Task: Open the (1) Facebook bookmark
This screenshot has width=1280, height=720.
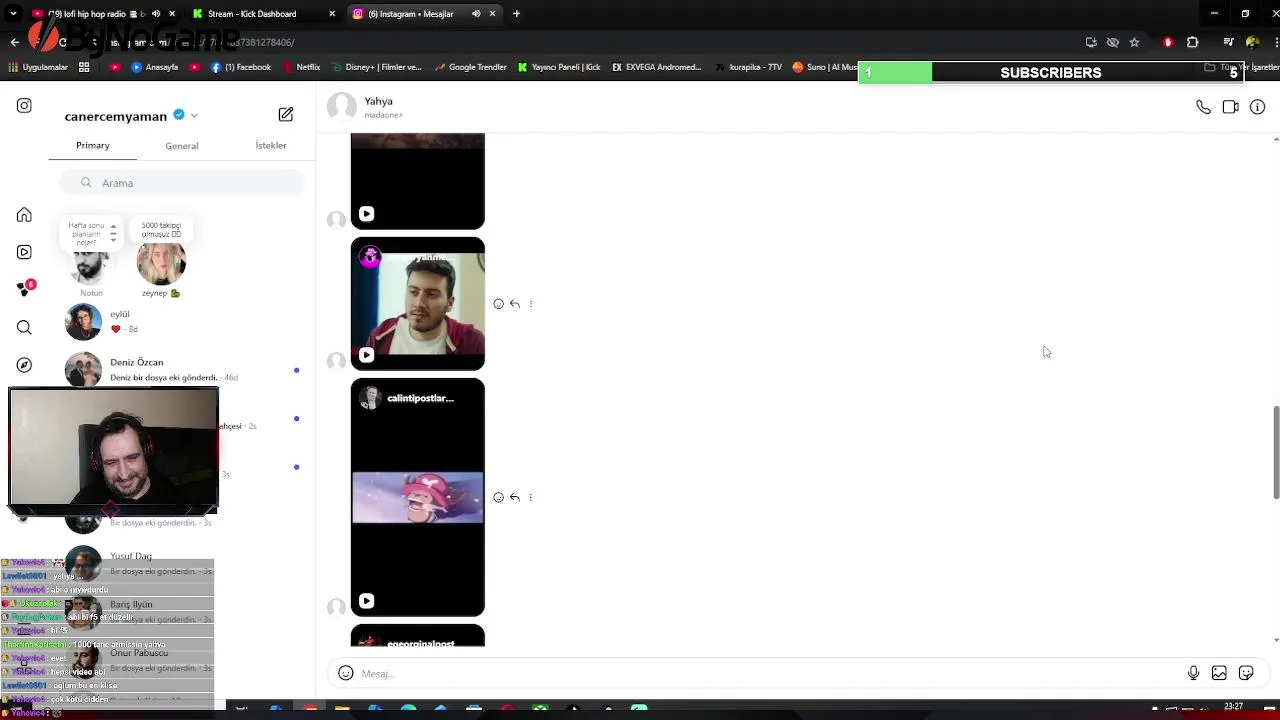Action: click(x=241, y=67)
